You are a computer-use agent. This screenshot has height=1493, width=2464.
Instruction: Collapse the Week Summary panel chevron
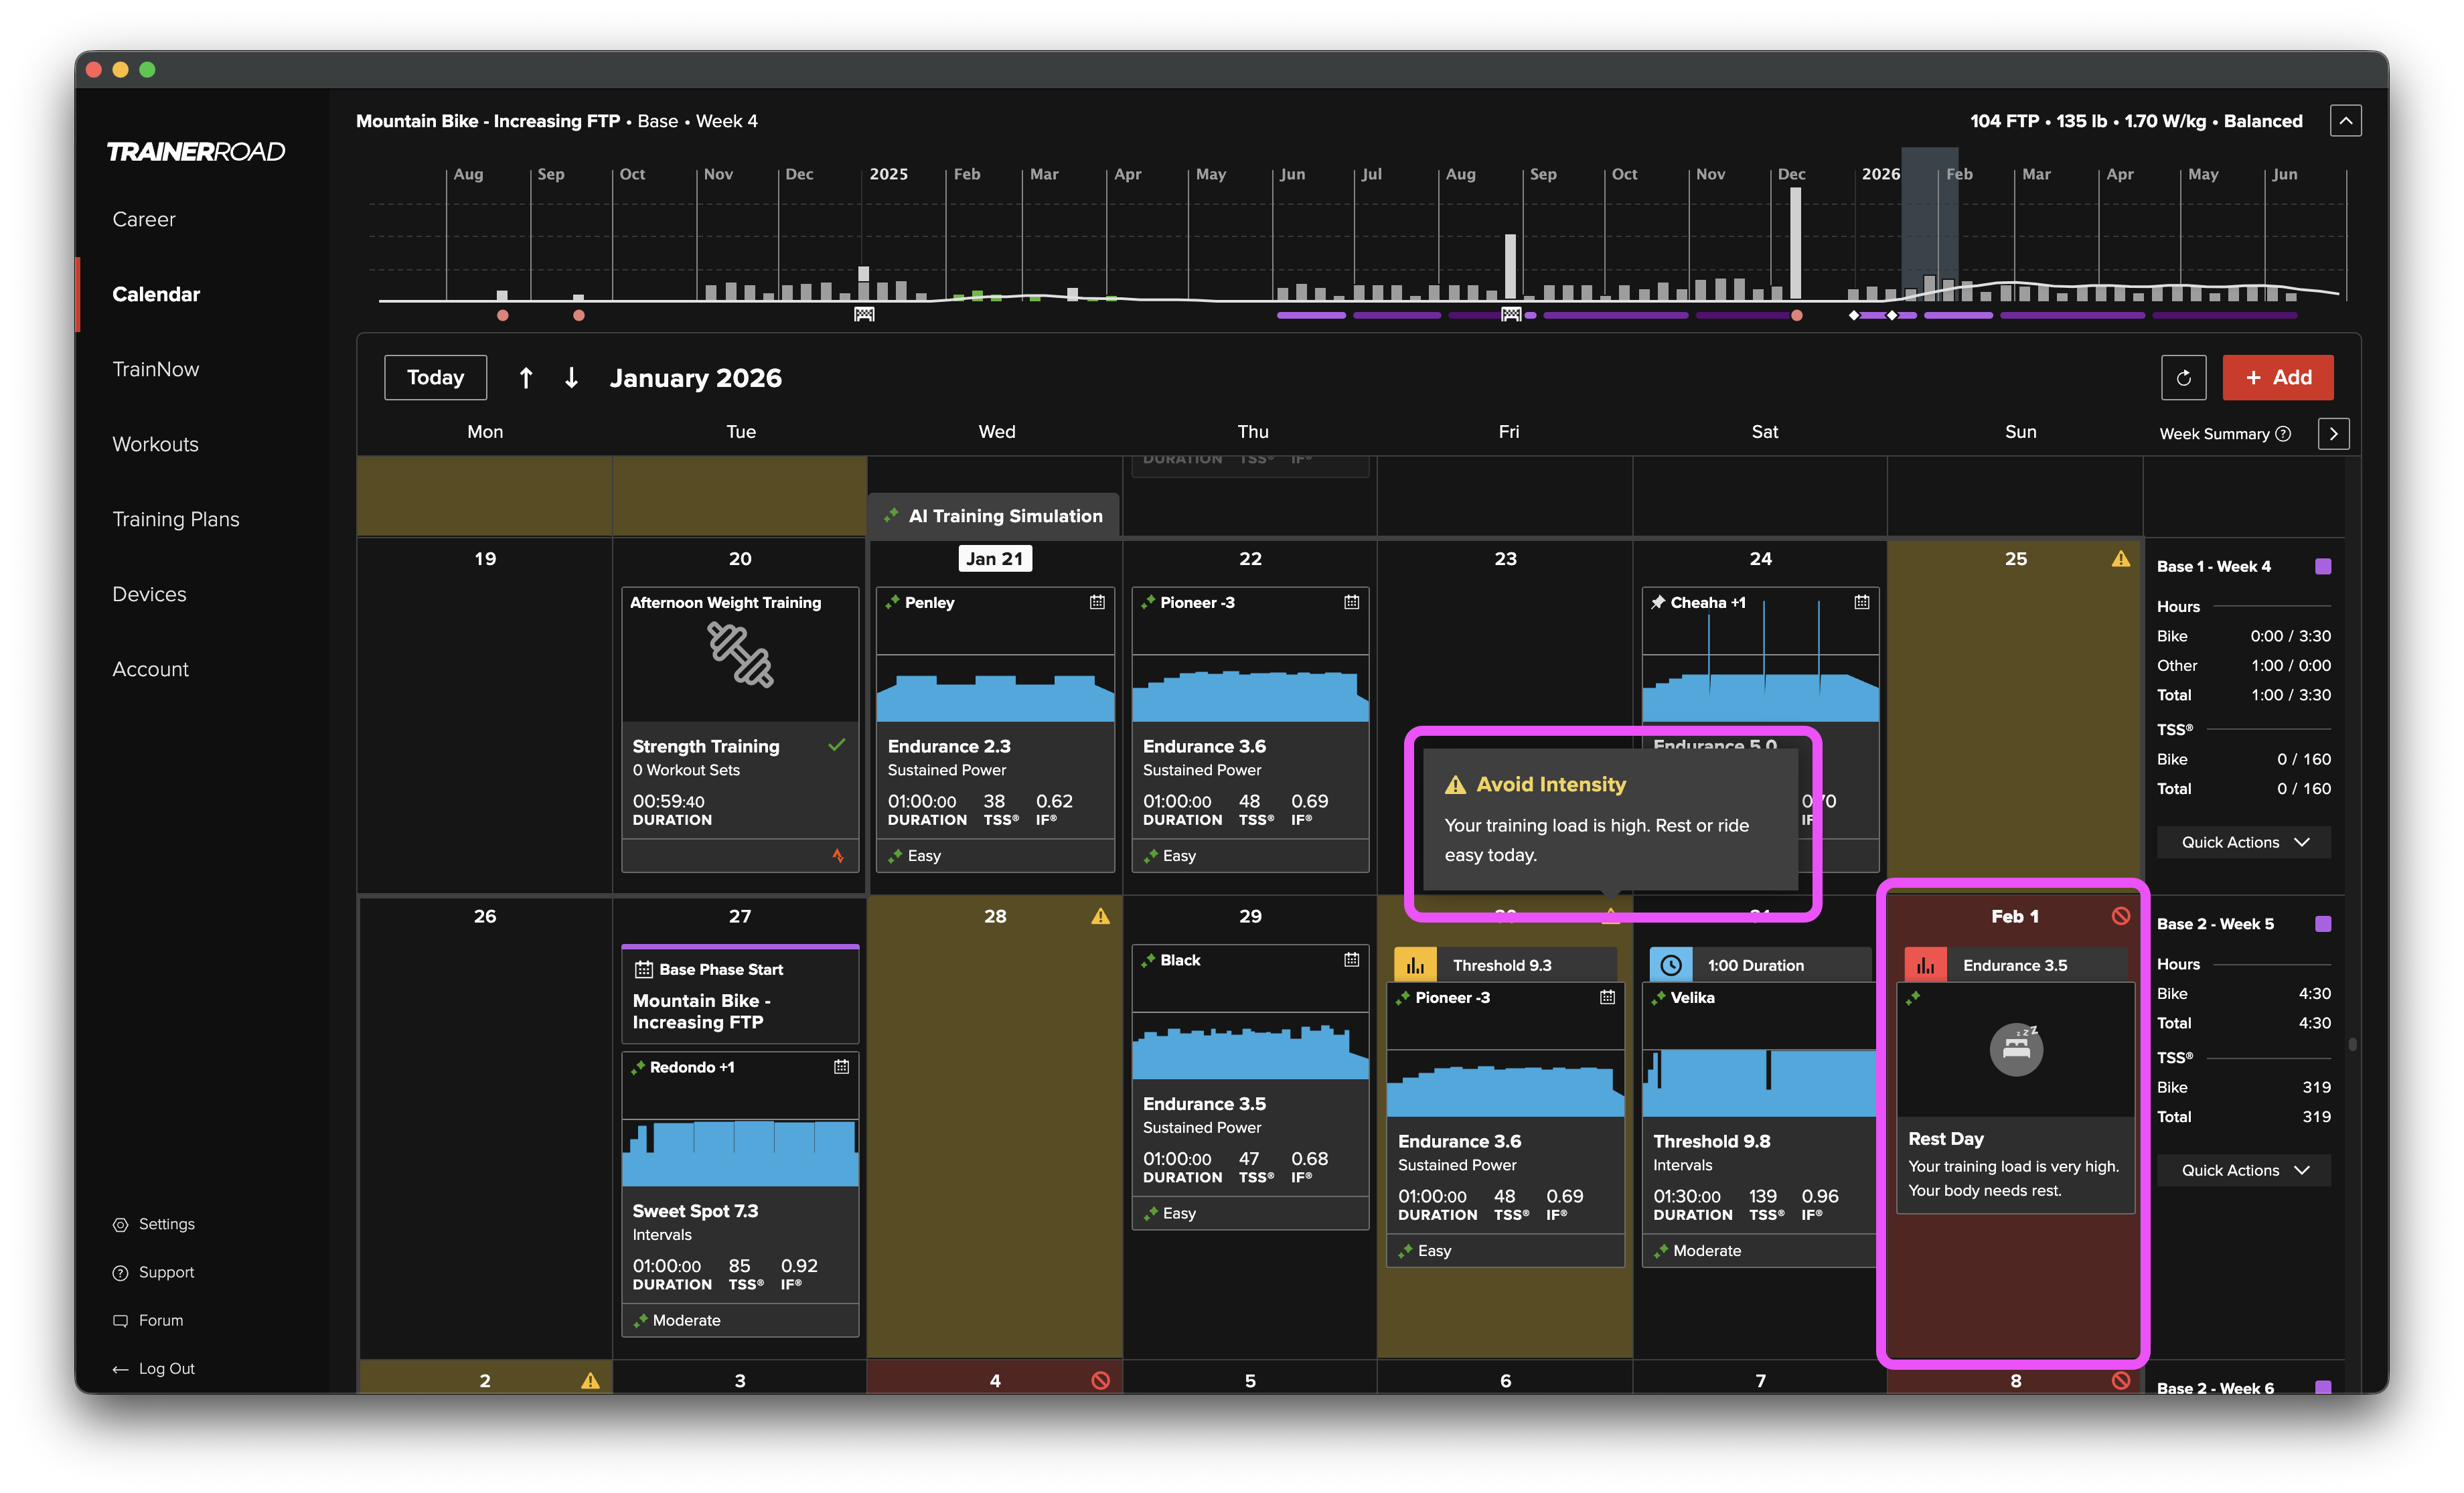(x=2333, y=434)
